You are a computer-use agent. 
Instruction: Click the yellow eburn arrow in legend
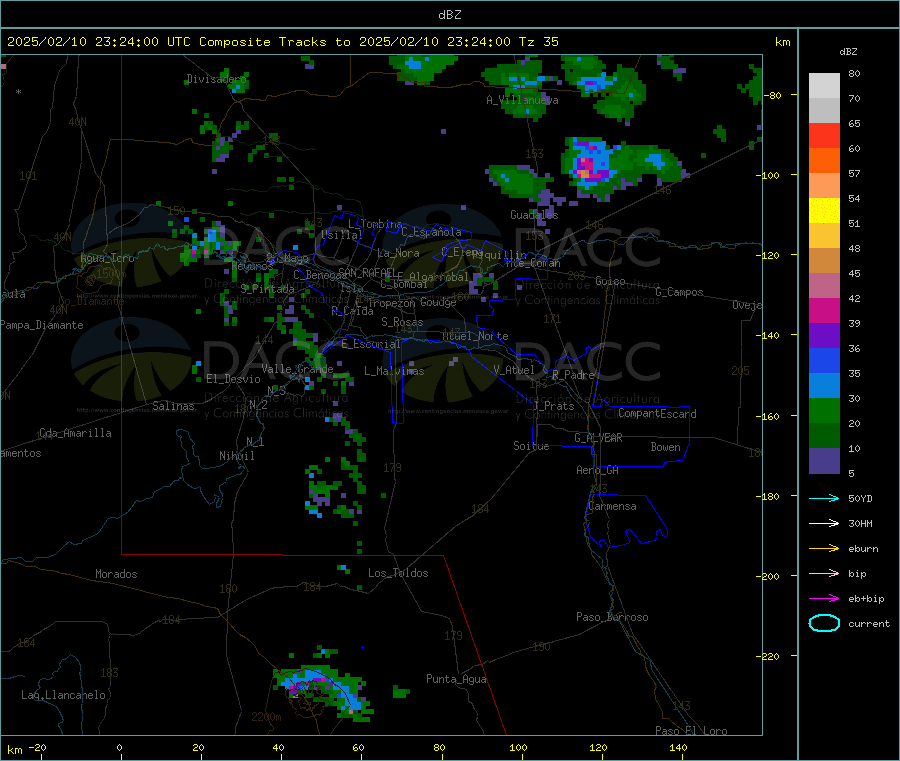point(824,549)
